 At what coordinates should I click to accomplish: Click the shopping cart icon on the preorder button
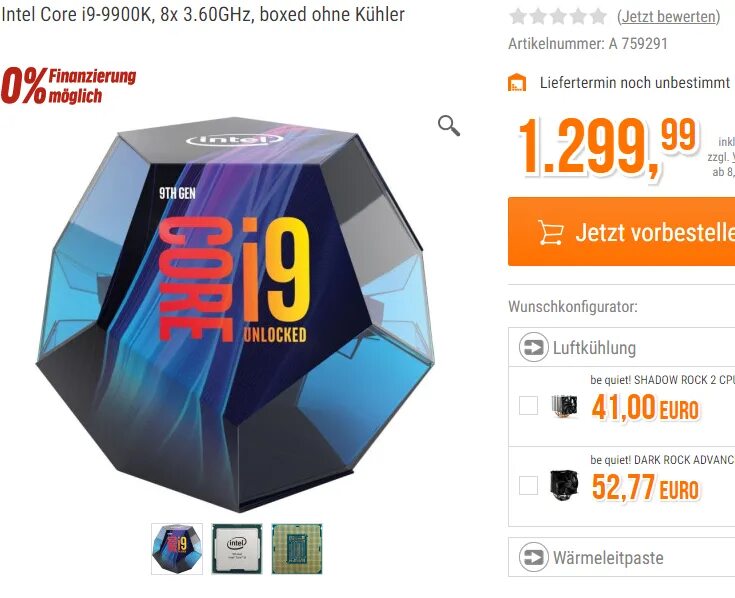551,232
